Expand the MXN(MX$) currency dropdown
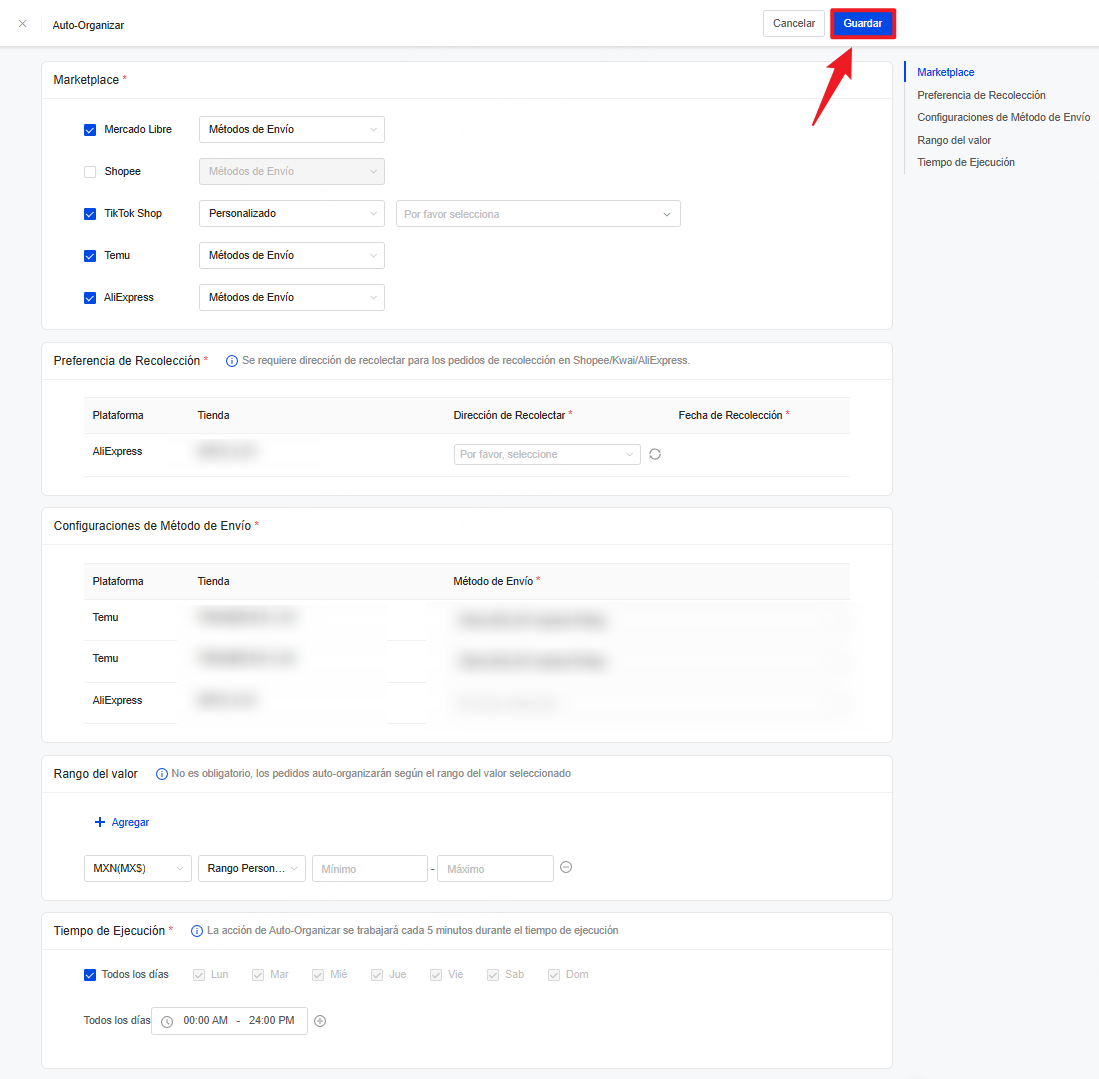This screenshot has height=1079, width=1099. pos(137,869)
